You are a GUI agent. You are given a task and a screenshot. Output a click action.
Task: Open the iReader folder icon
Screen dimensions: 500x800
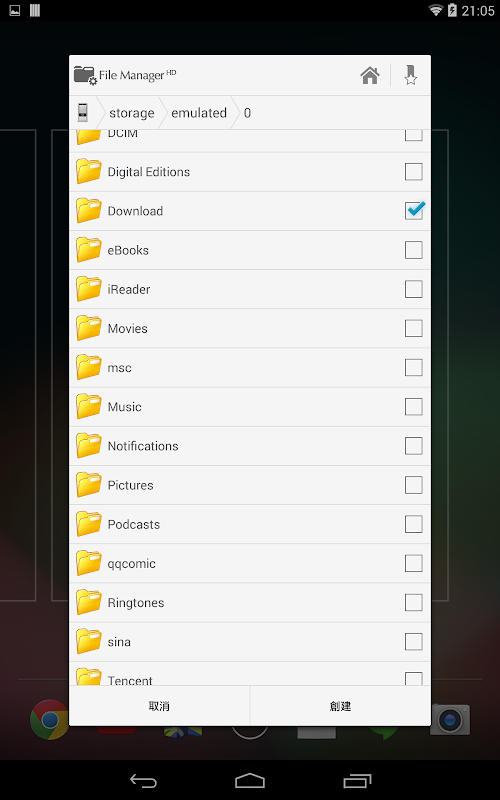[x=89, y=289]
